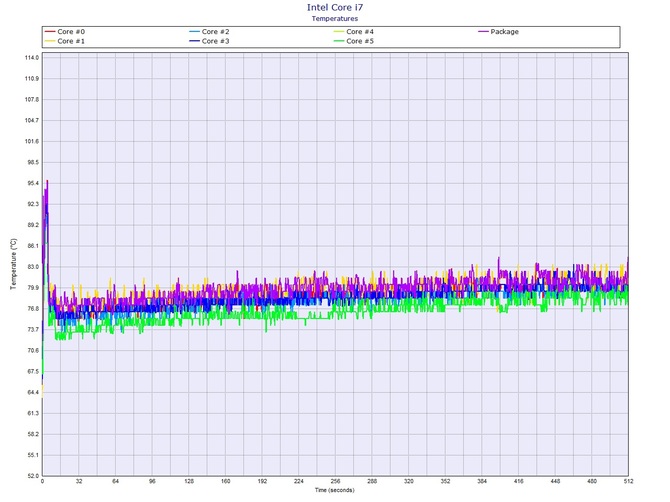
Task: Click the 512 tick on the time axis
Action: (627, 482)
